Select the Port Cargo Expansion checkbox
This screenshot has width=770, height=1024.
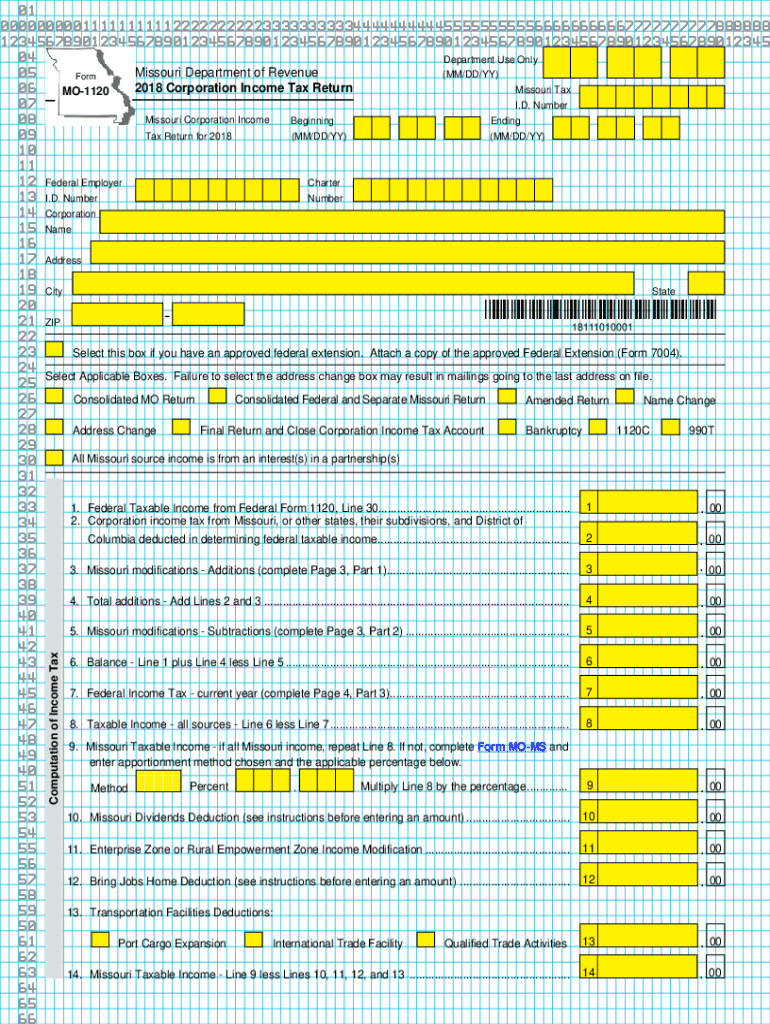pos(100,940)
